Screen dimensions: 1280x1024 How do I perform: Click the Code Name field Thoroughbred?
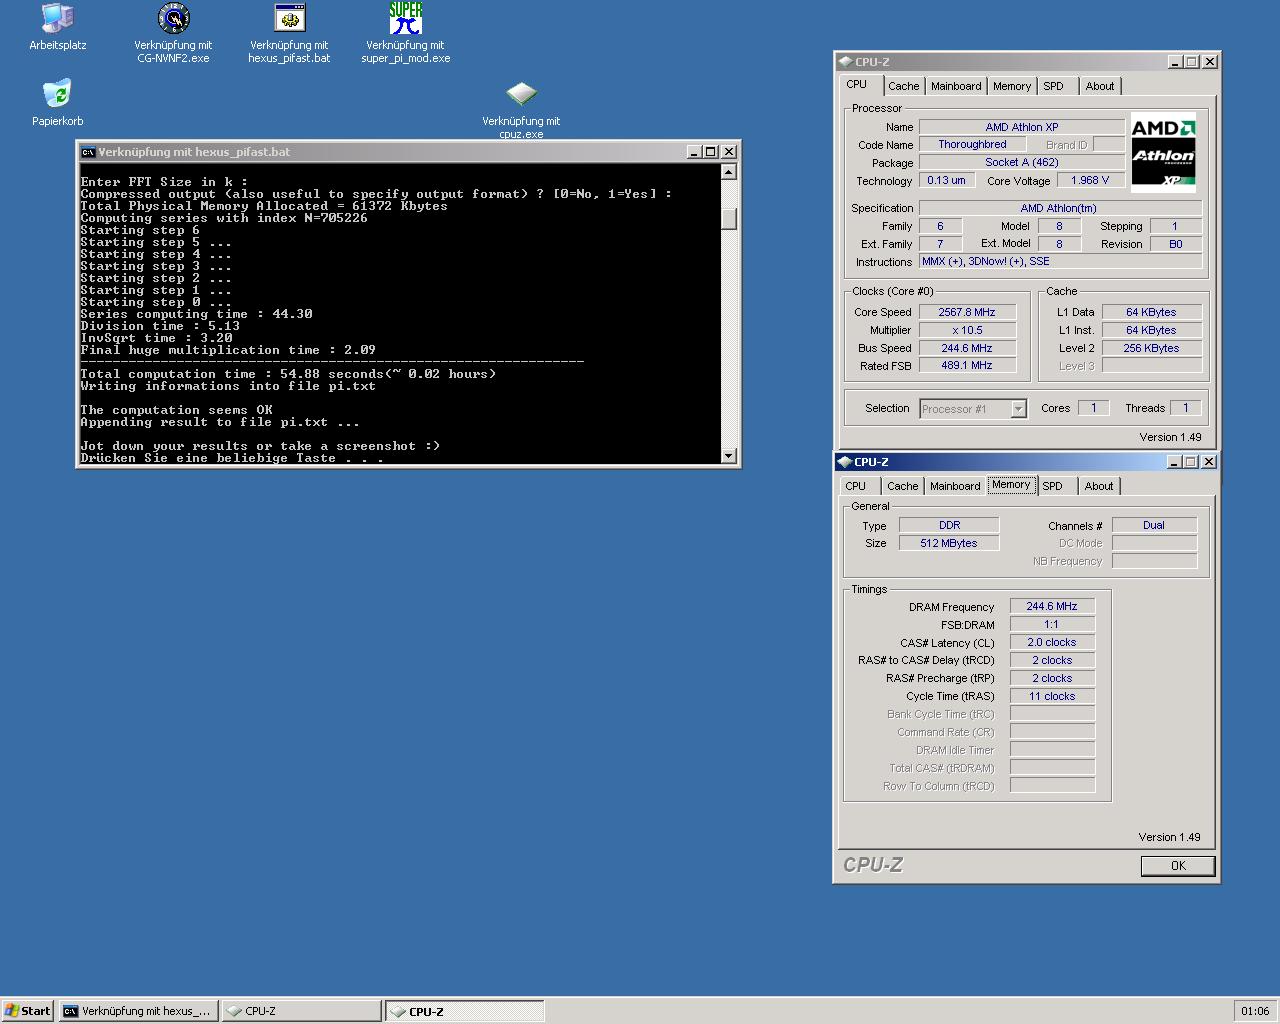[972, 145]
